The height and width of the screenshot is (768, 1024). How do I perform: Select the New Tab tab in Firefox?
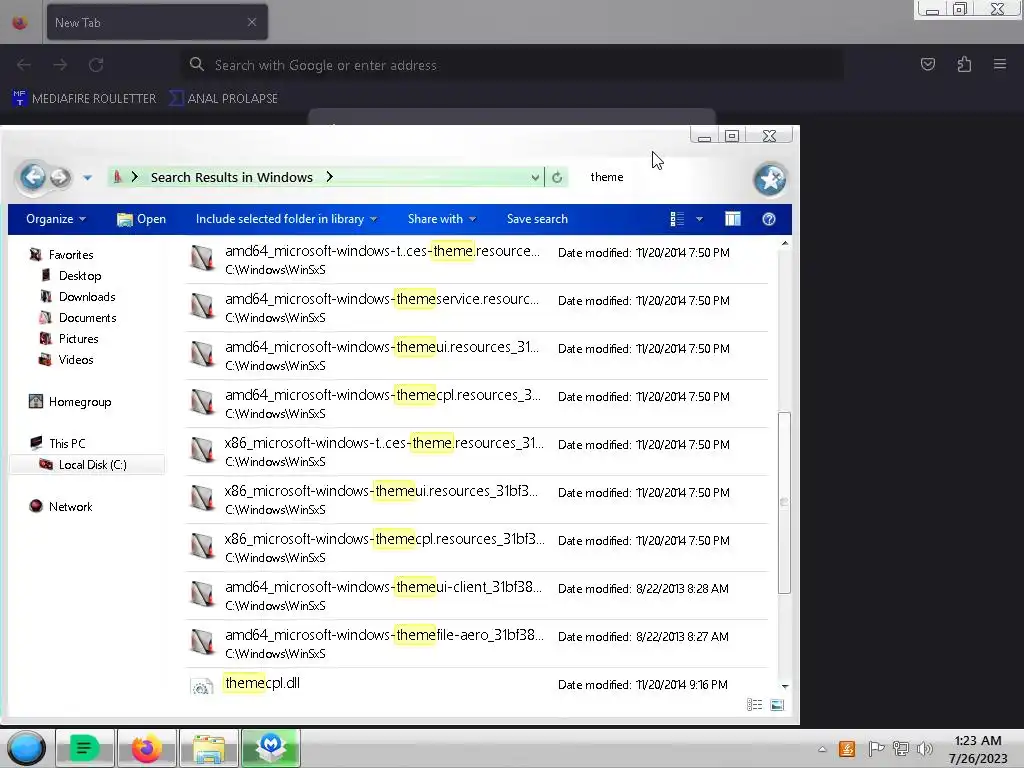(x=157, y=22)
